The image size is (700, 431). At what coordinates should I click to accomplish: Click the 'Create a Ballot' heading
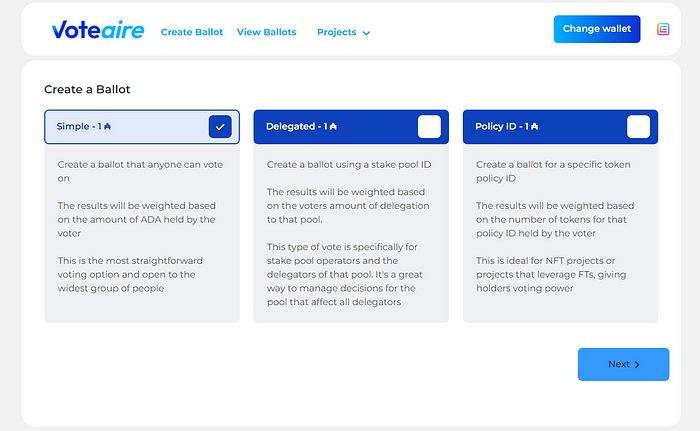click(x=87, y=89)
